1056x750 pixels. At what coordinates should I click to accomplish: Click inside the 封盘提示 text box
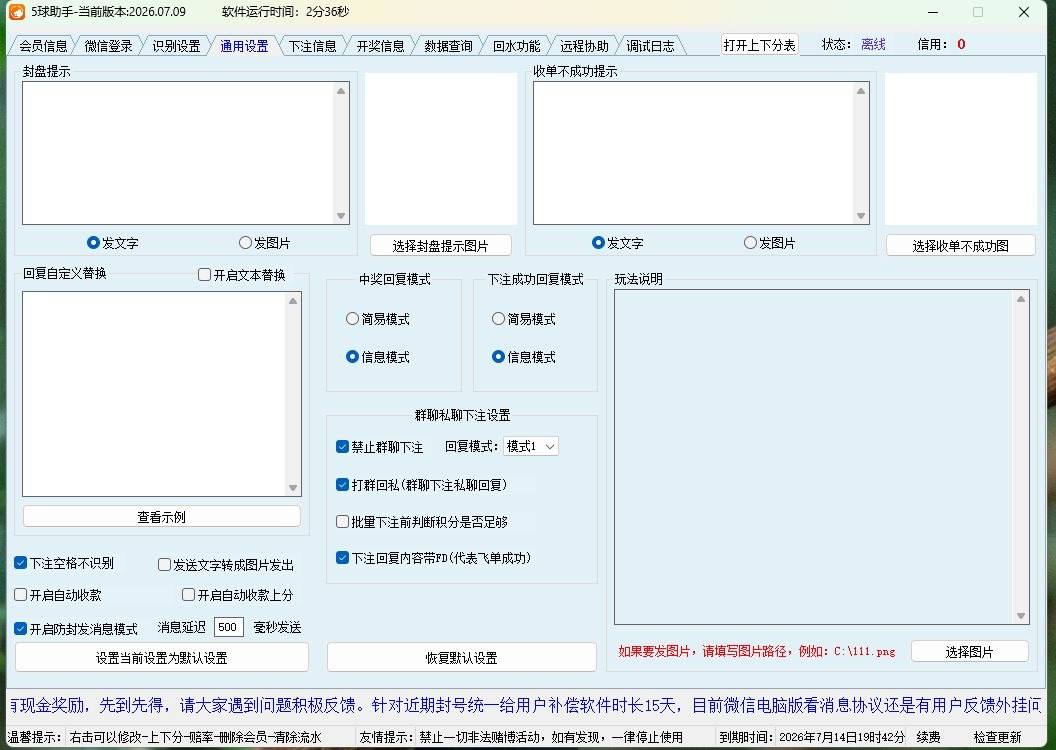pos(178,153)
